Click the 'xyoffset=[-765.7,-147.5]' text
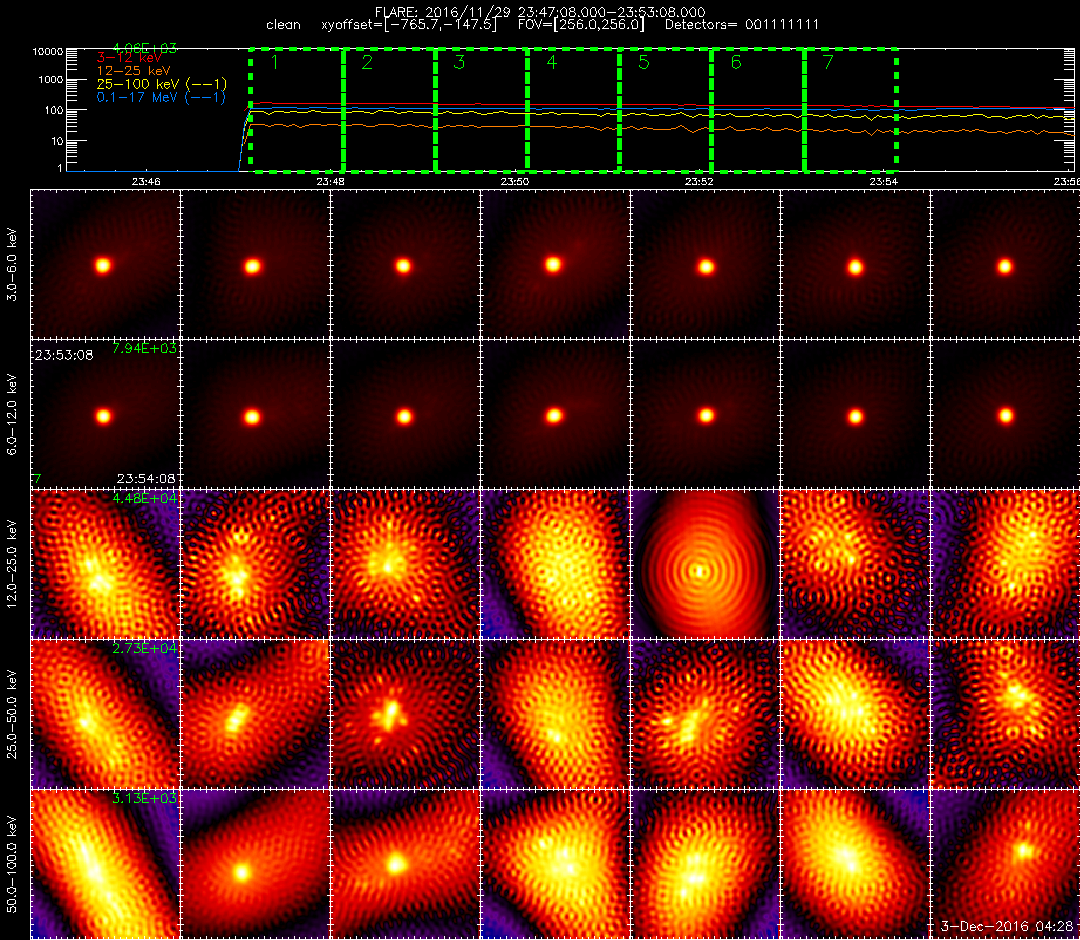Viewport: 1080px width, 940px height. tap(409, 25)
